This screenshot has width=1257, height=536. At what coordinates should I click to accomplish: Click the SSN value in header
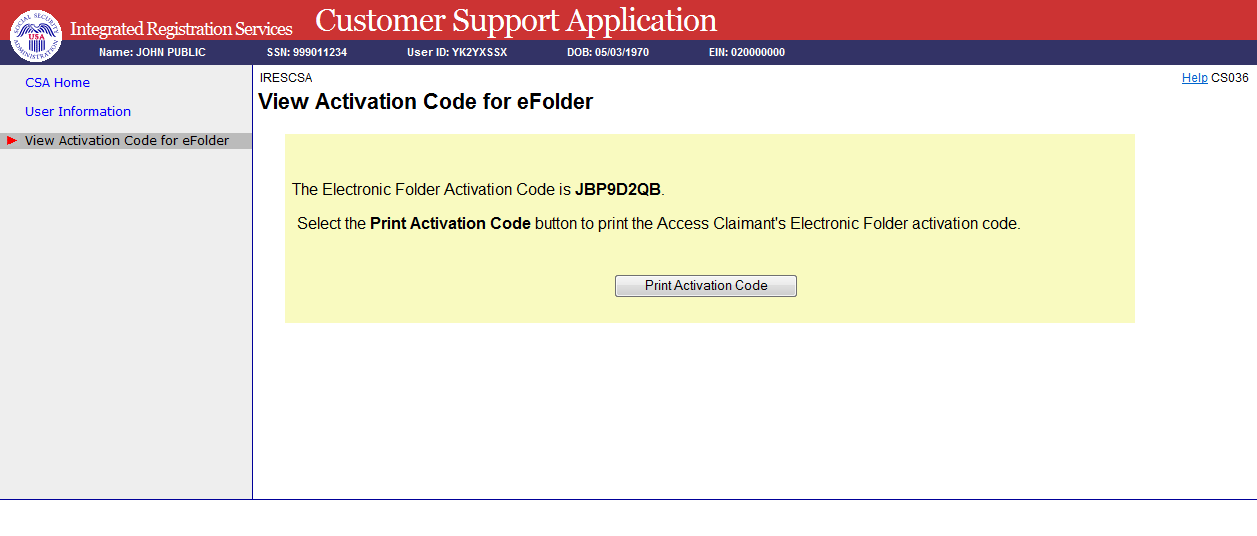click(x=307, y=52)
